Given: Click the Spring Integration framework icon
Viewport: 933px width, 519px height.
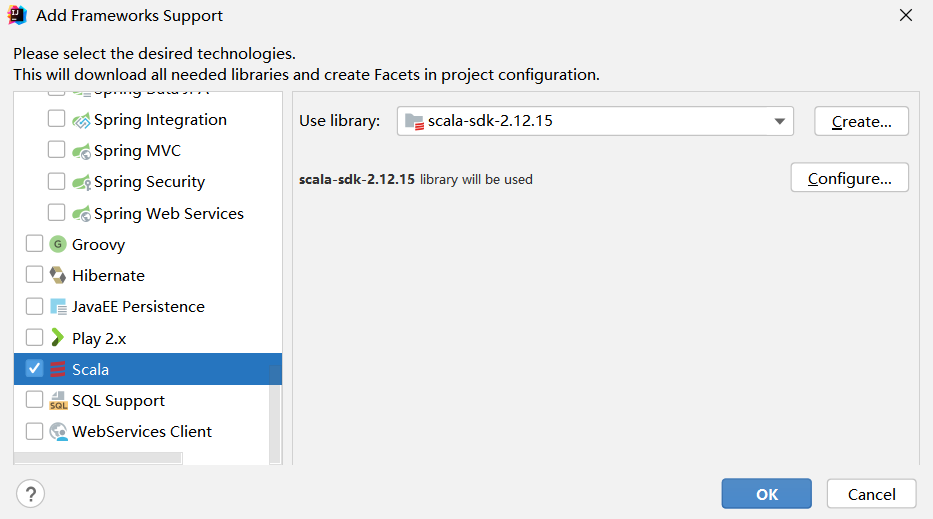Looking at the screenshot, I should click(81, 120).
